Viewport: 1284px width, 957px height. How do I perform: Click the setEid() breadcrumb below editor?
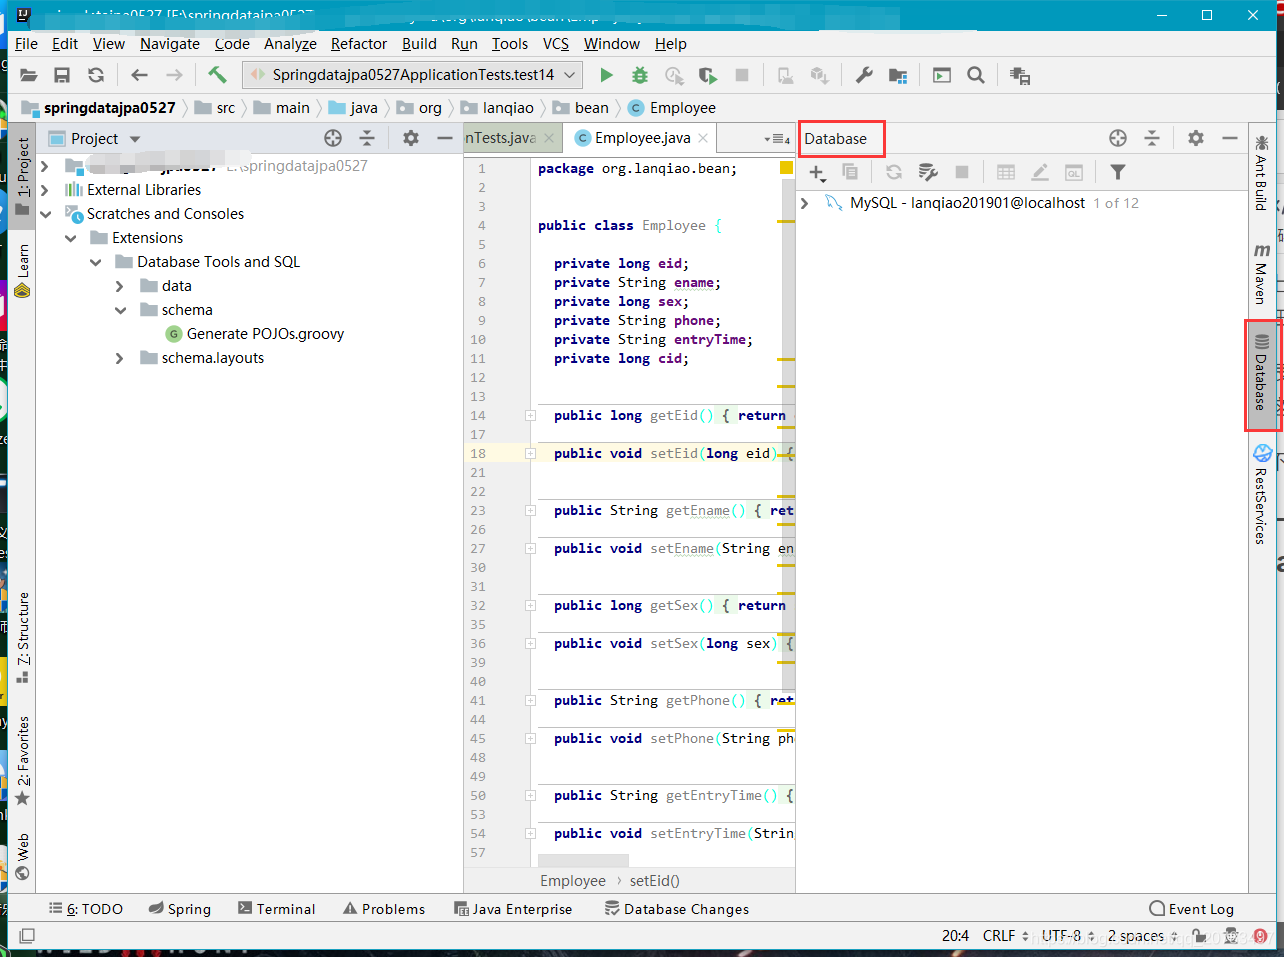point(655,881)
